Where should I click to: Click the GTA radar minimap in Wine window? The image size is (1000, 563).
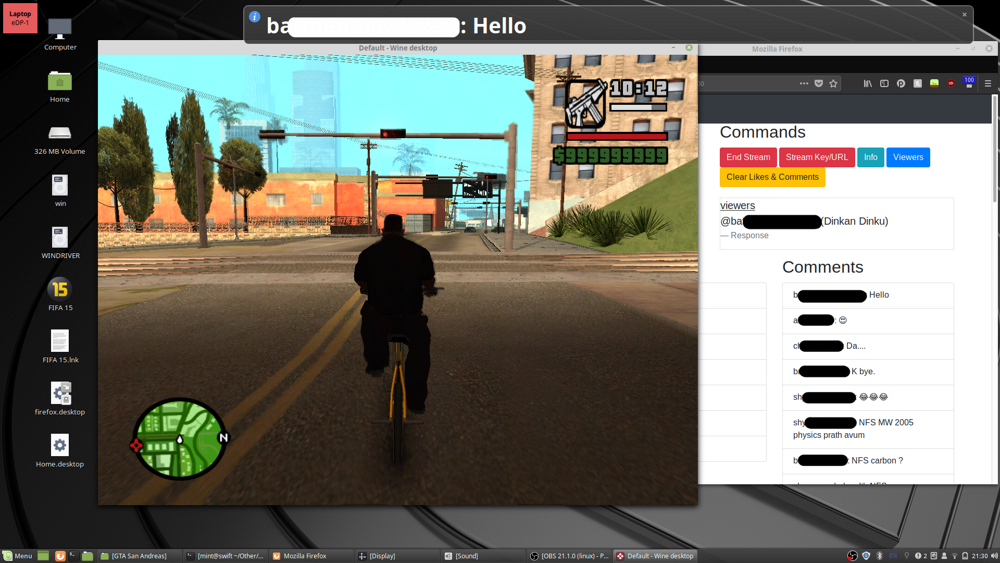point(179,439)
